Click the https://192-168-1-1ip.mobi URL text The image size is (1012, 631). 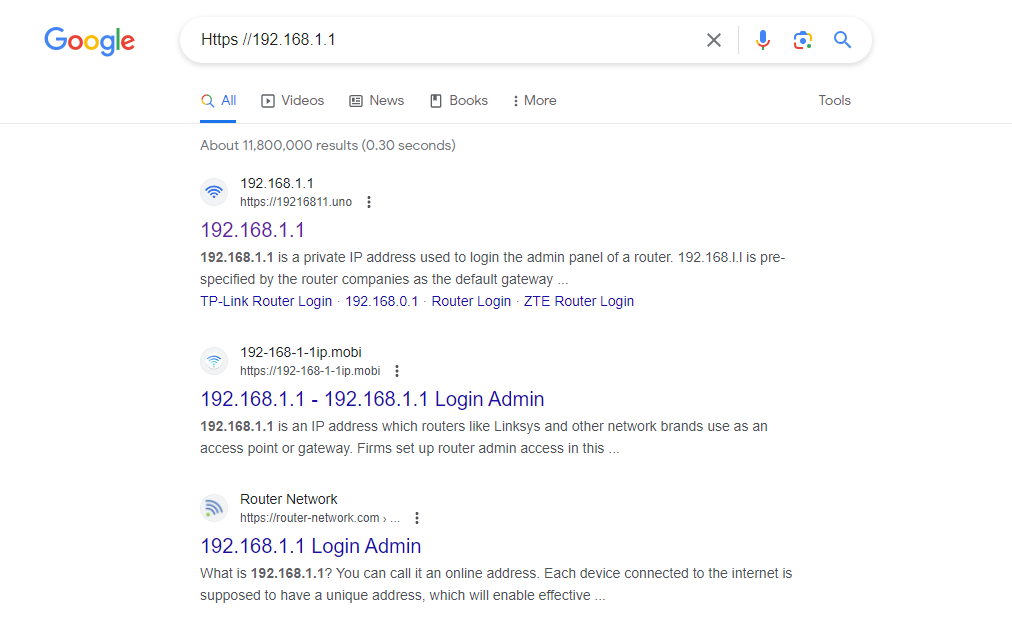pos(310,371)
